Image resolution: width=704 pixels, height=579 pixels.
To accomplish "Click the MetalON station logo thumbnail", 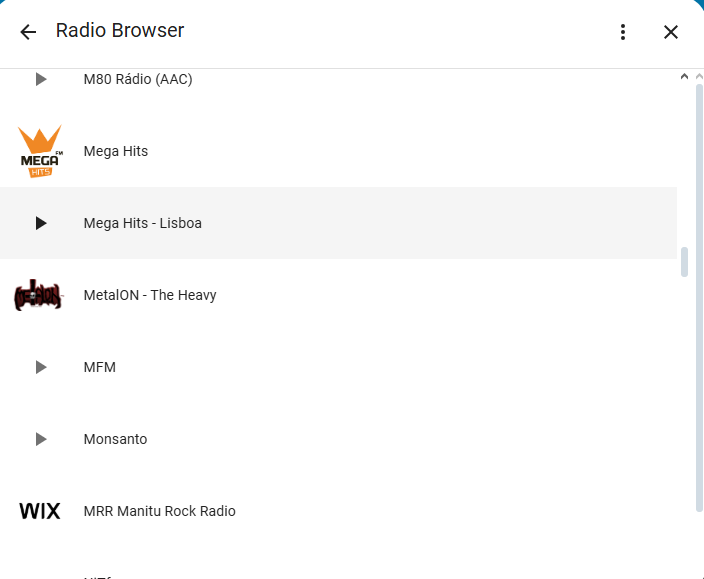I will (x=39, y=295).
